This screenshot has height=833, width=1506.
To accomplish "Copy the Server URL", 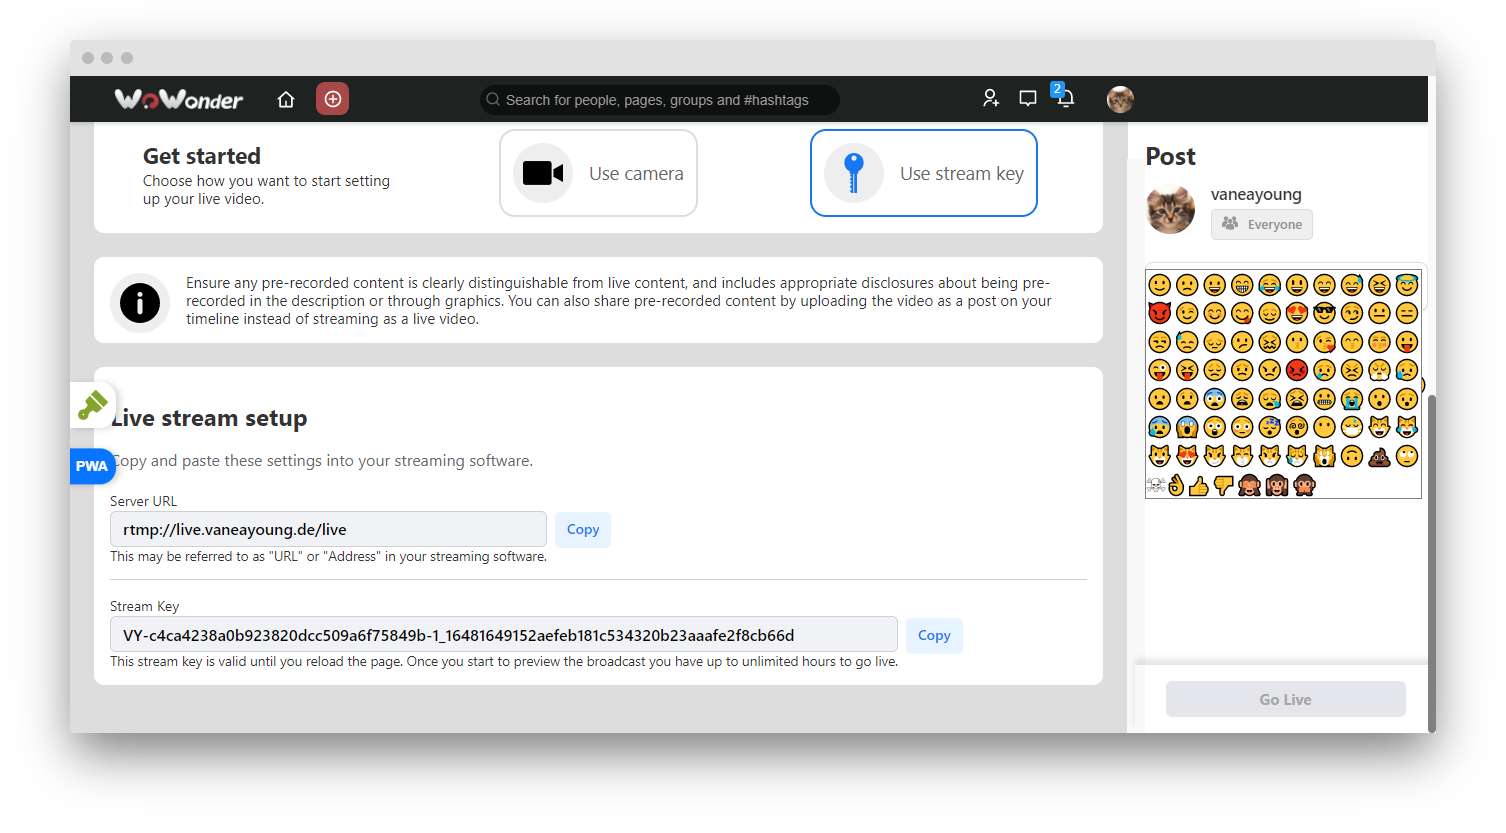I will tap(582, 529).
